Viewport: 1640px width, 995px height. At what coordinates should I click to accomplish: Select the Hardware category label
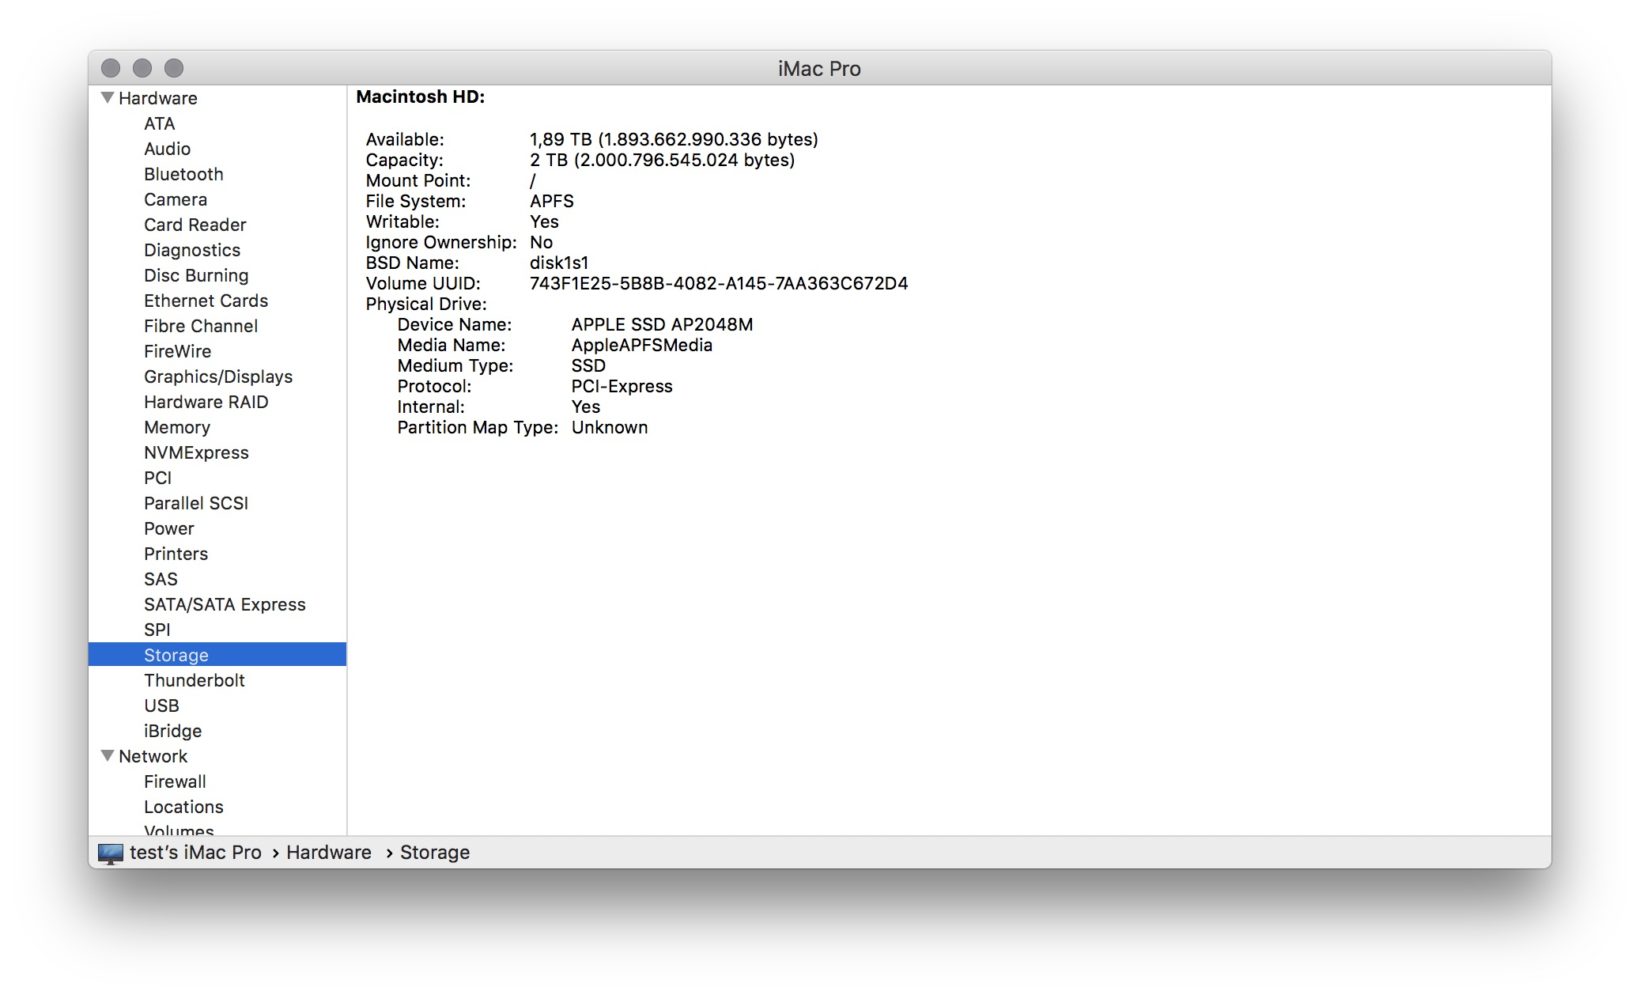pos(158,98)
